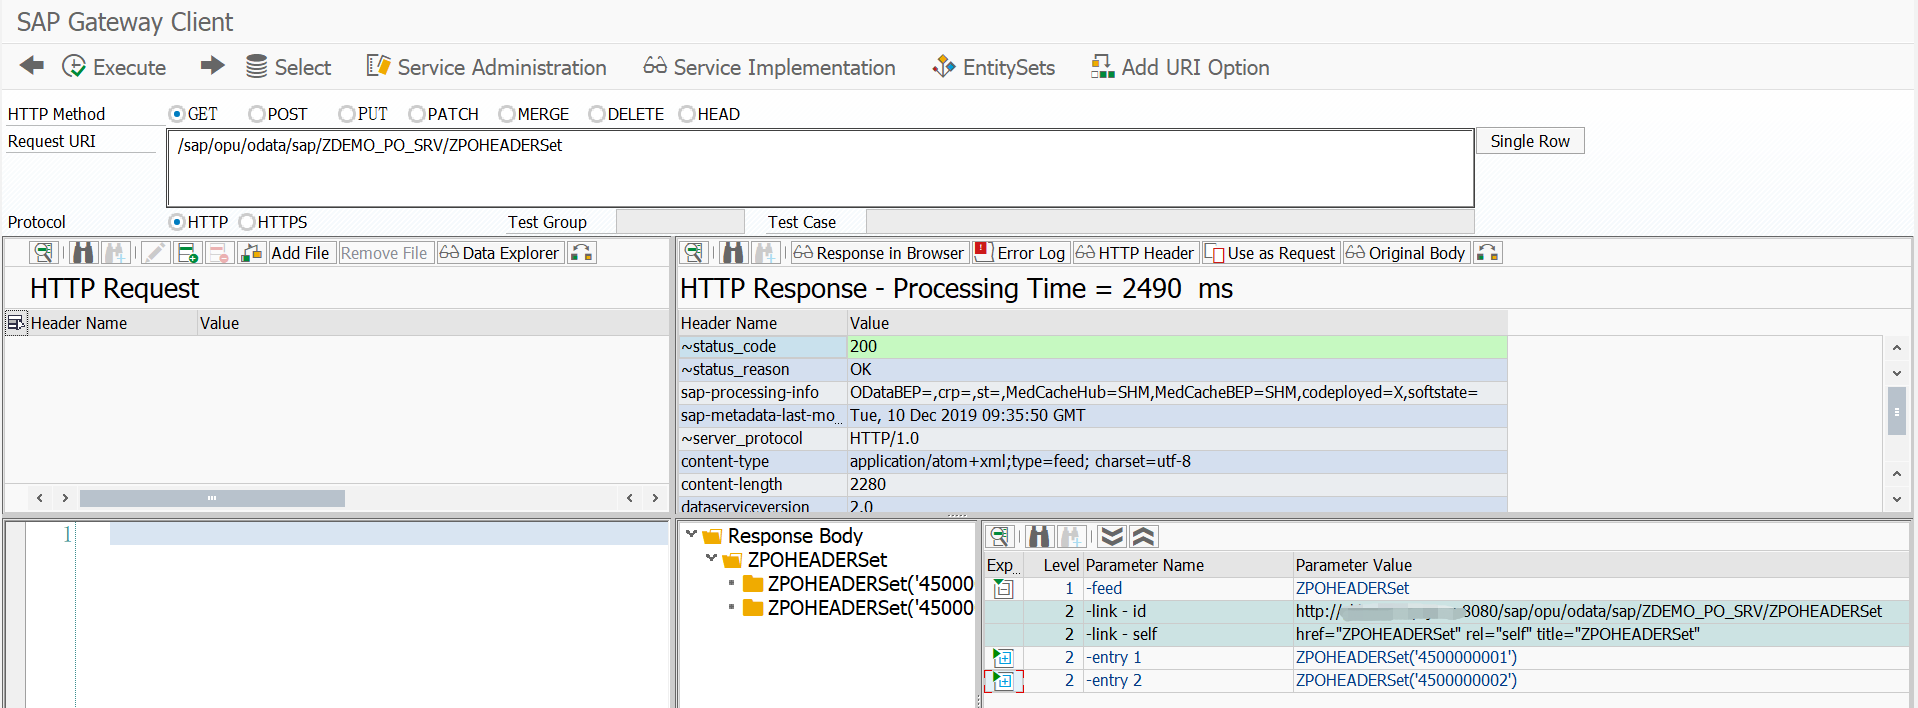Collapse the Response Body tree root
1918x708 pixels.
(x=691, y=535)
